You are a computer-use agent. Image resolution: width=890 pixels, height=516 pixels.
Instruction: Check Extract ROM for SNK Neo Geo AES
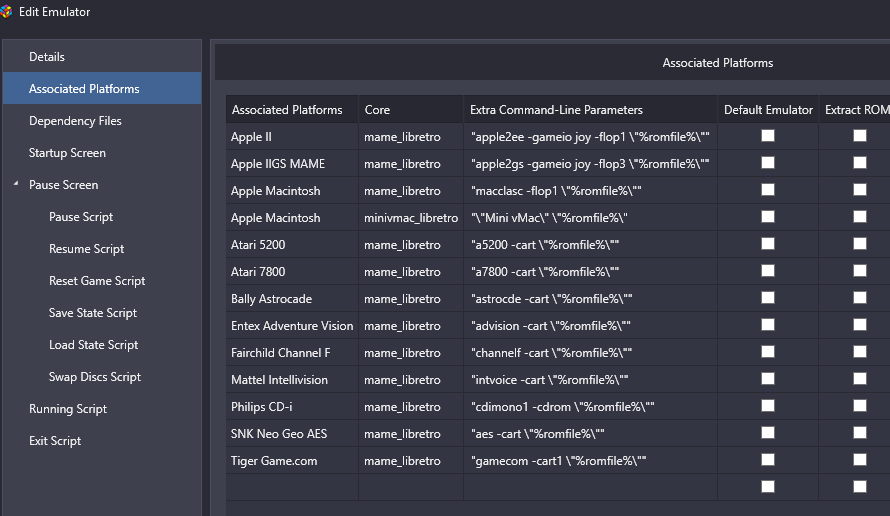pyautogui.click(x=860, y=433)
